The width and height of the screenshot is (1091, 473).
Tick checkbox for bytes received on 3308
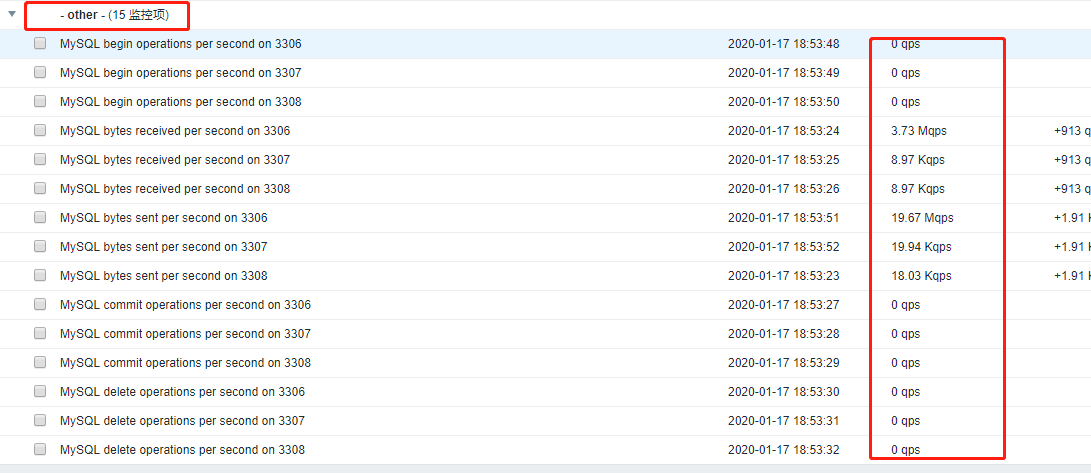[x=40, y=189]
